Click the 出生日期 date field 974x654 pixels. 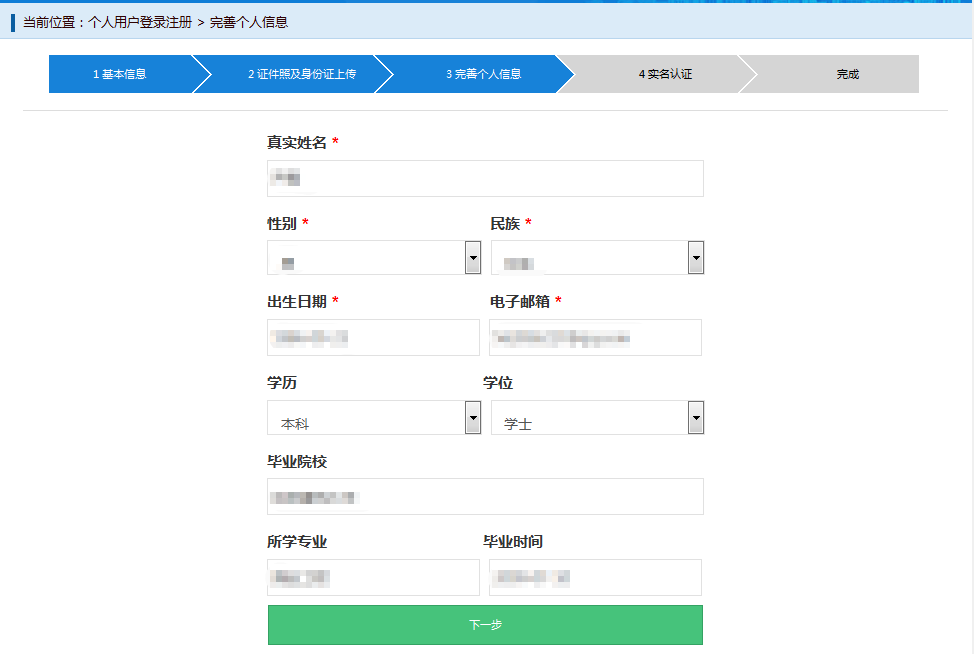pyautogui.click(x=373, y=337)
